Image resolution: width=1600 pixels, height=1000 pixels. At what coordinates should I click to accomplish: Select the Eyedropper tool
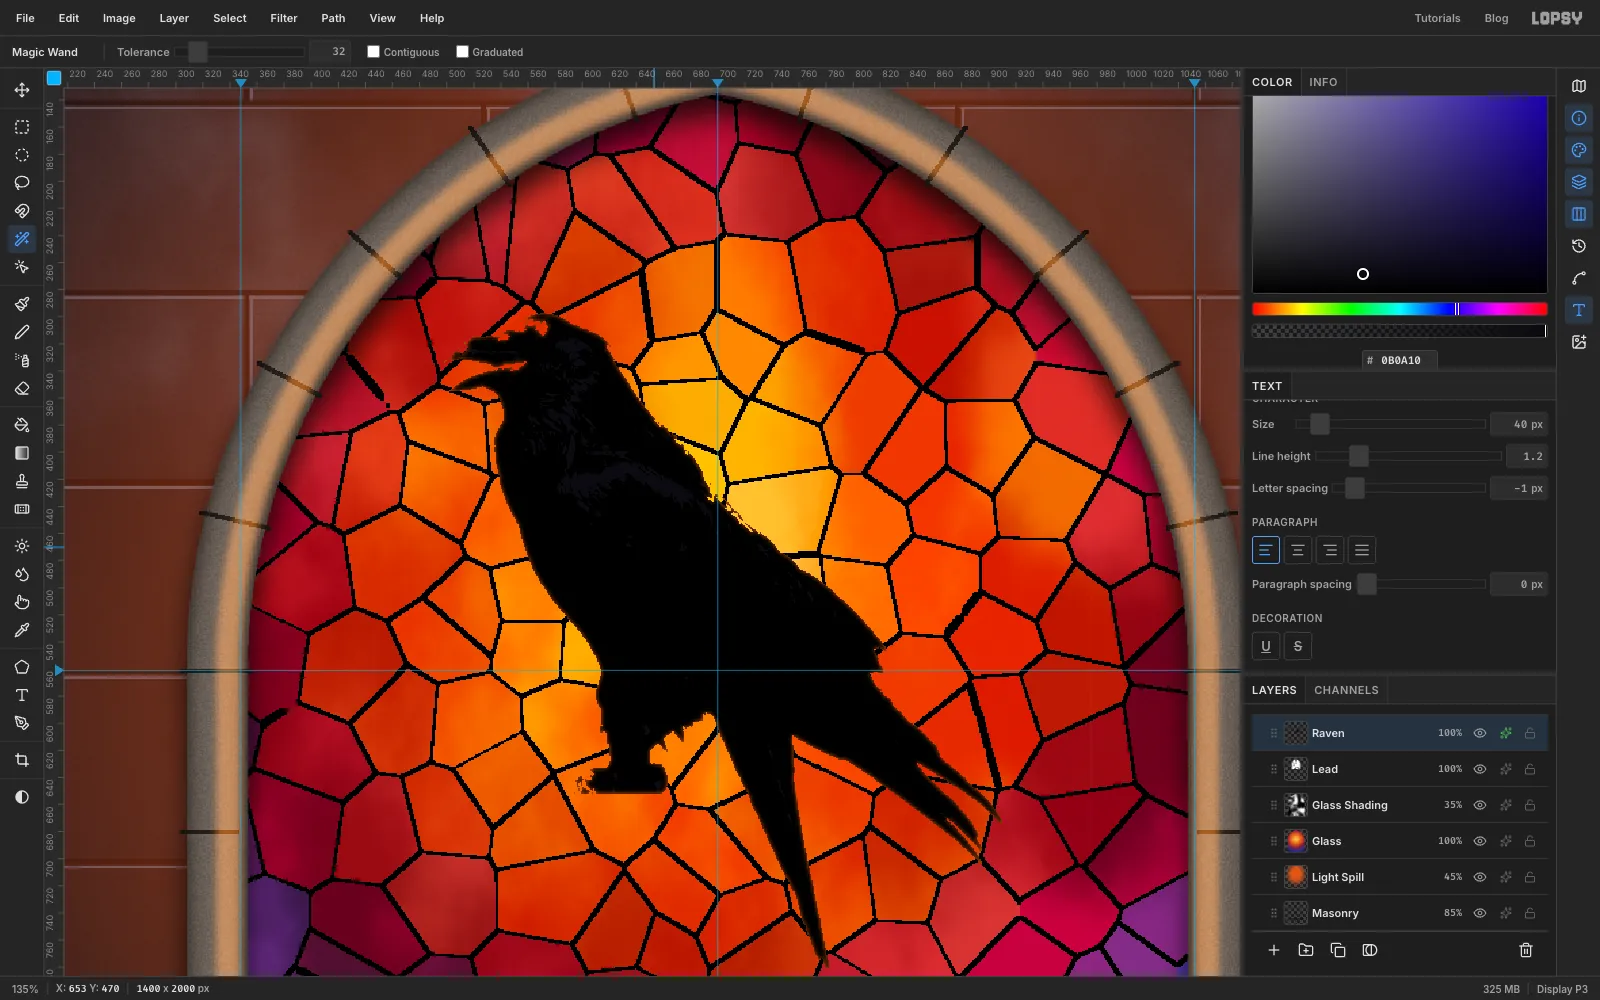pos(22,630)
